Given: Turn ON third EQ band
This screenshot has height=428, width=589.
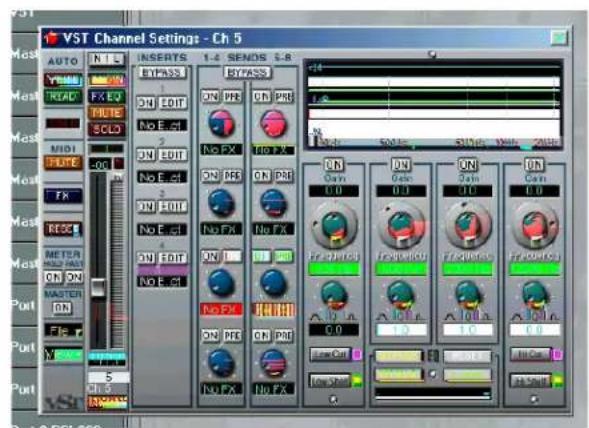Looking at the screenshot, I should 467,165.
